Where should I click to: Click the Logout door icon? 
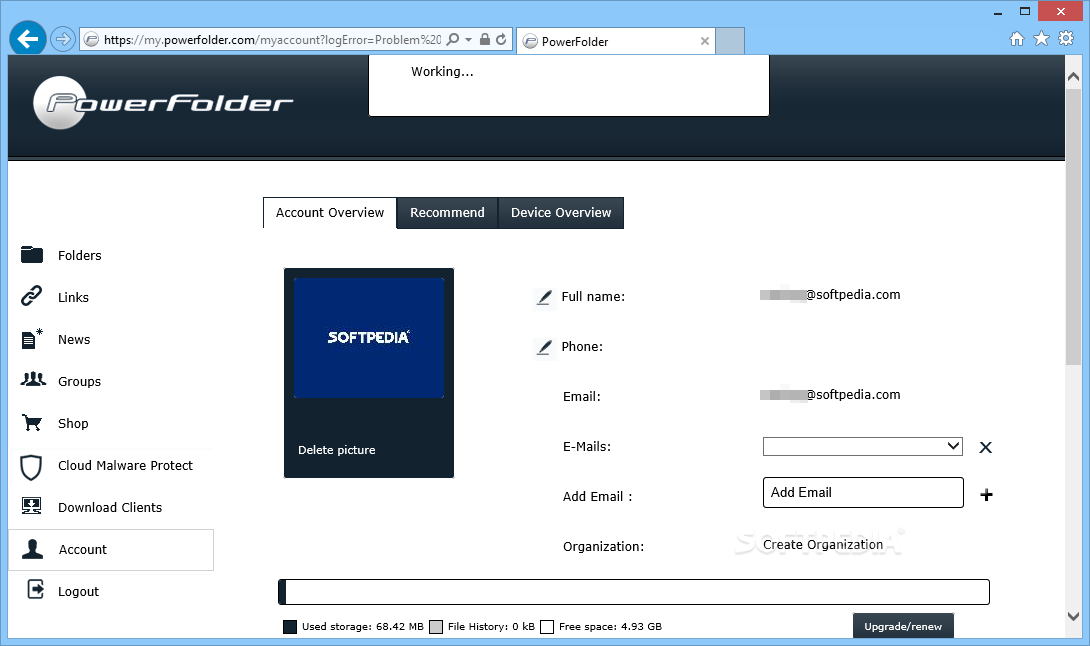(35, 589)
